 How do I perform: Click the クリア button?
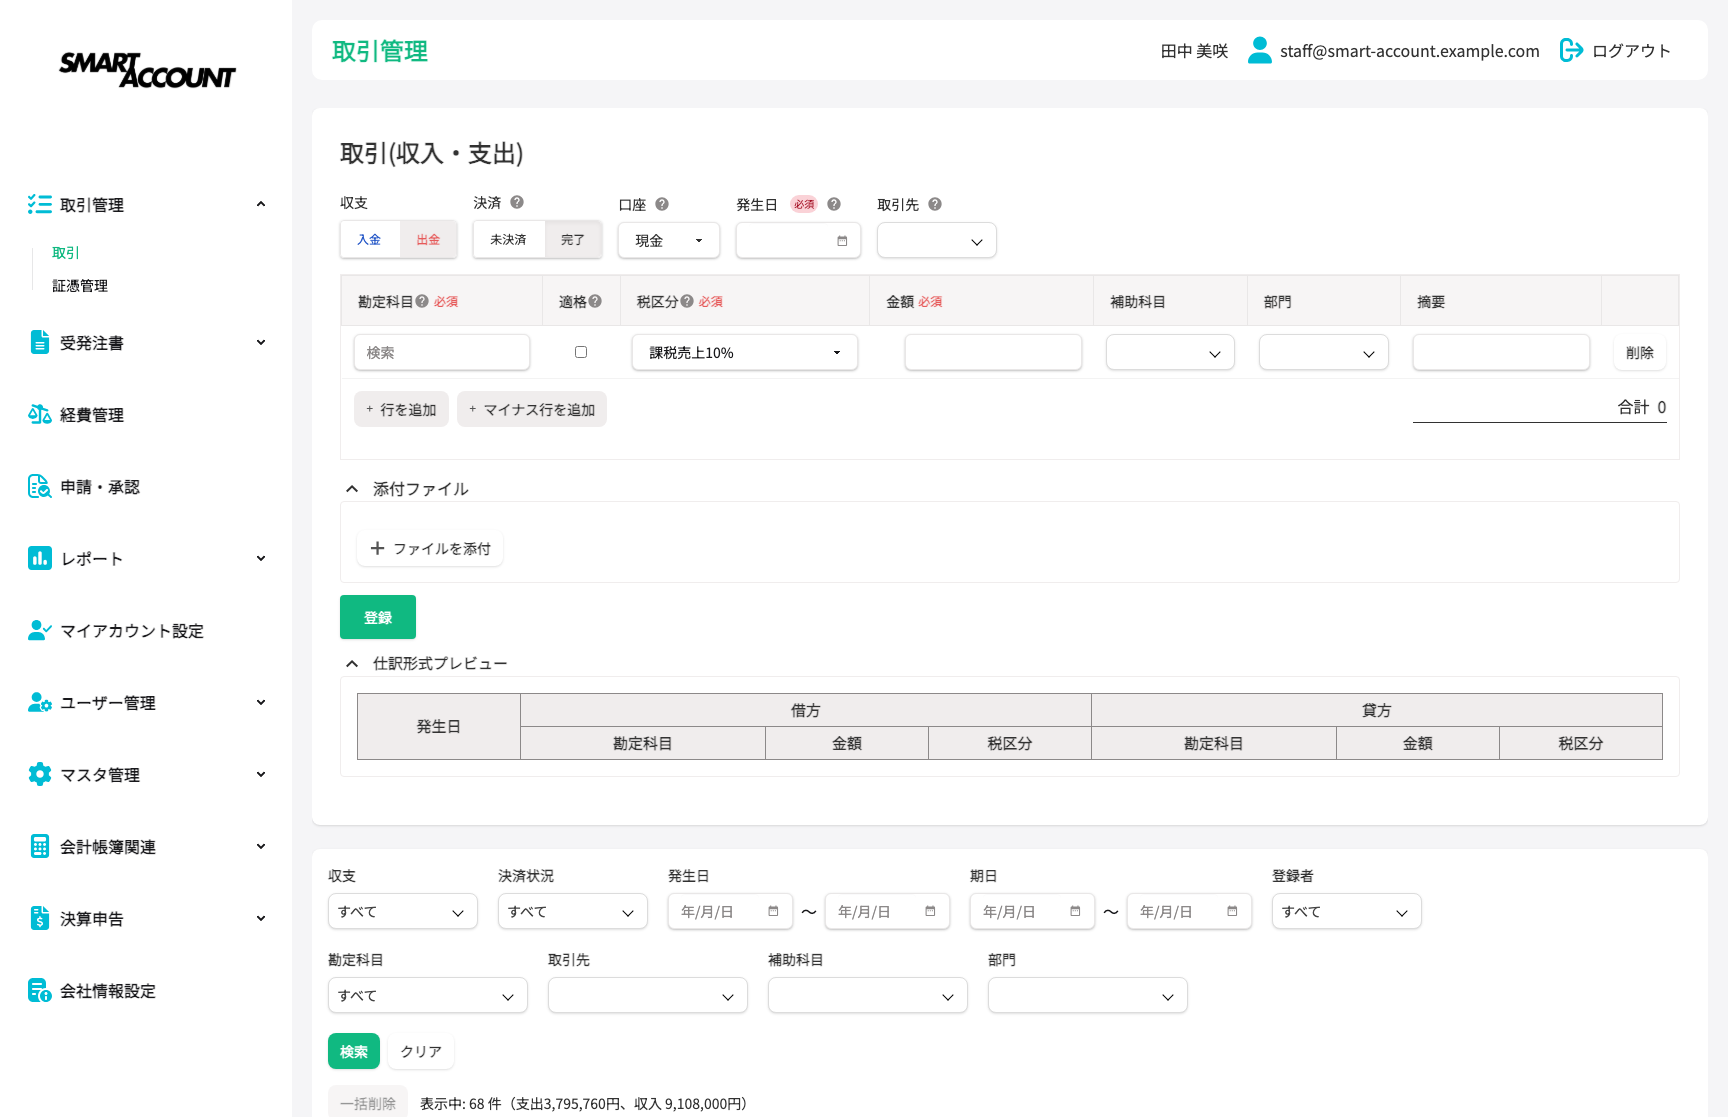tap(421, 1051)
